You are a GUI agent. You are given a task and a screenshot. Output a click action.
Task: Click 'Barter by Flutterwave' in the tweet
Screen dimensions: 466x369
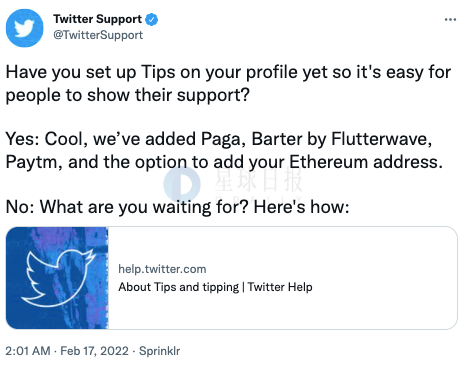(x=341, y=139)
